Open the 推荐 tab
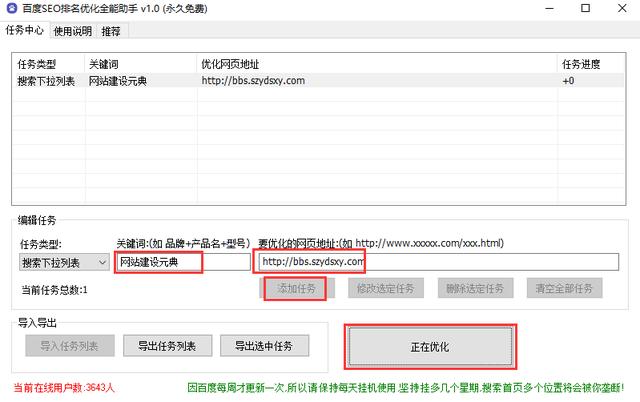The height and width of the screenshot is (402, 640). pos(111,31)
